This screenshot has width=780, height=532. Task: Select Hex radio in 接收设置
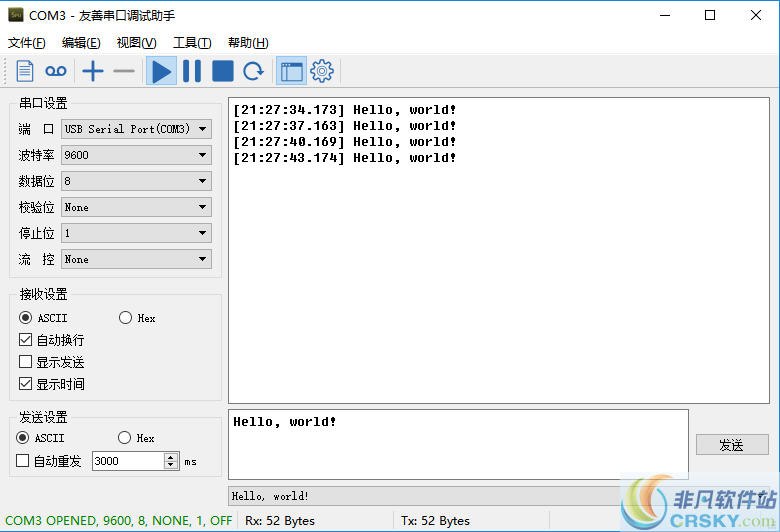[126, 318]
